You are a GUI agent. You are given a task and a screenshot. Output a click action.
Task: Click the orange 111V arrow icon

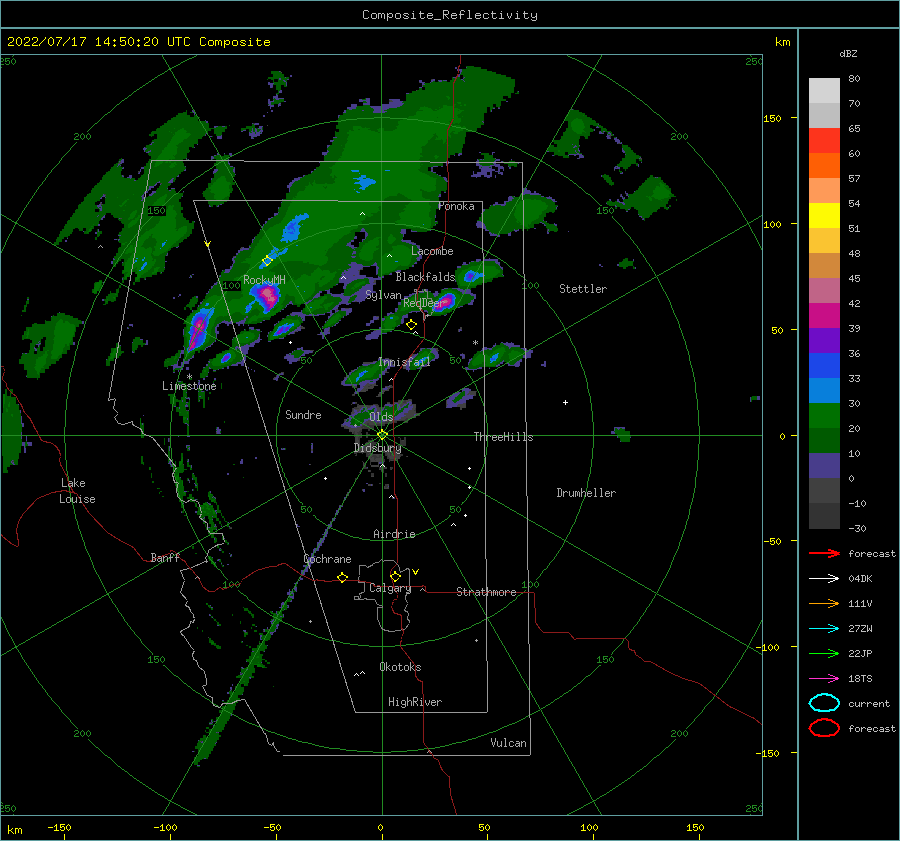(x=824, y=603)
